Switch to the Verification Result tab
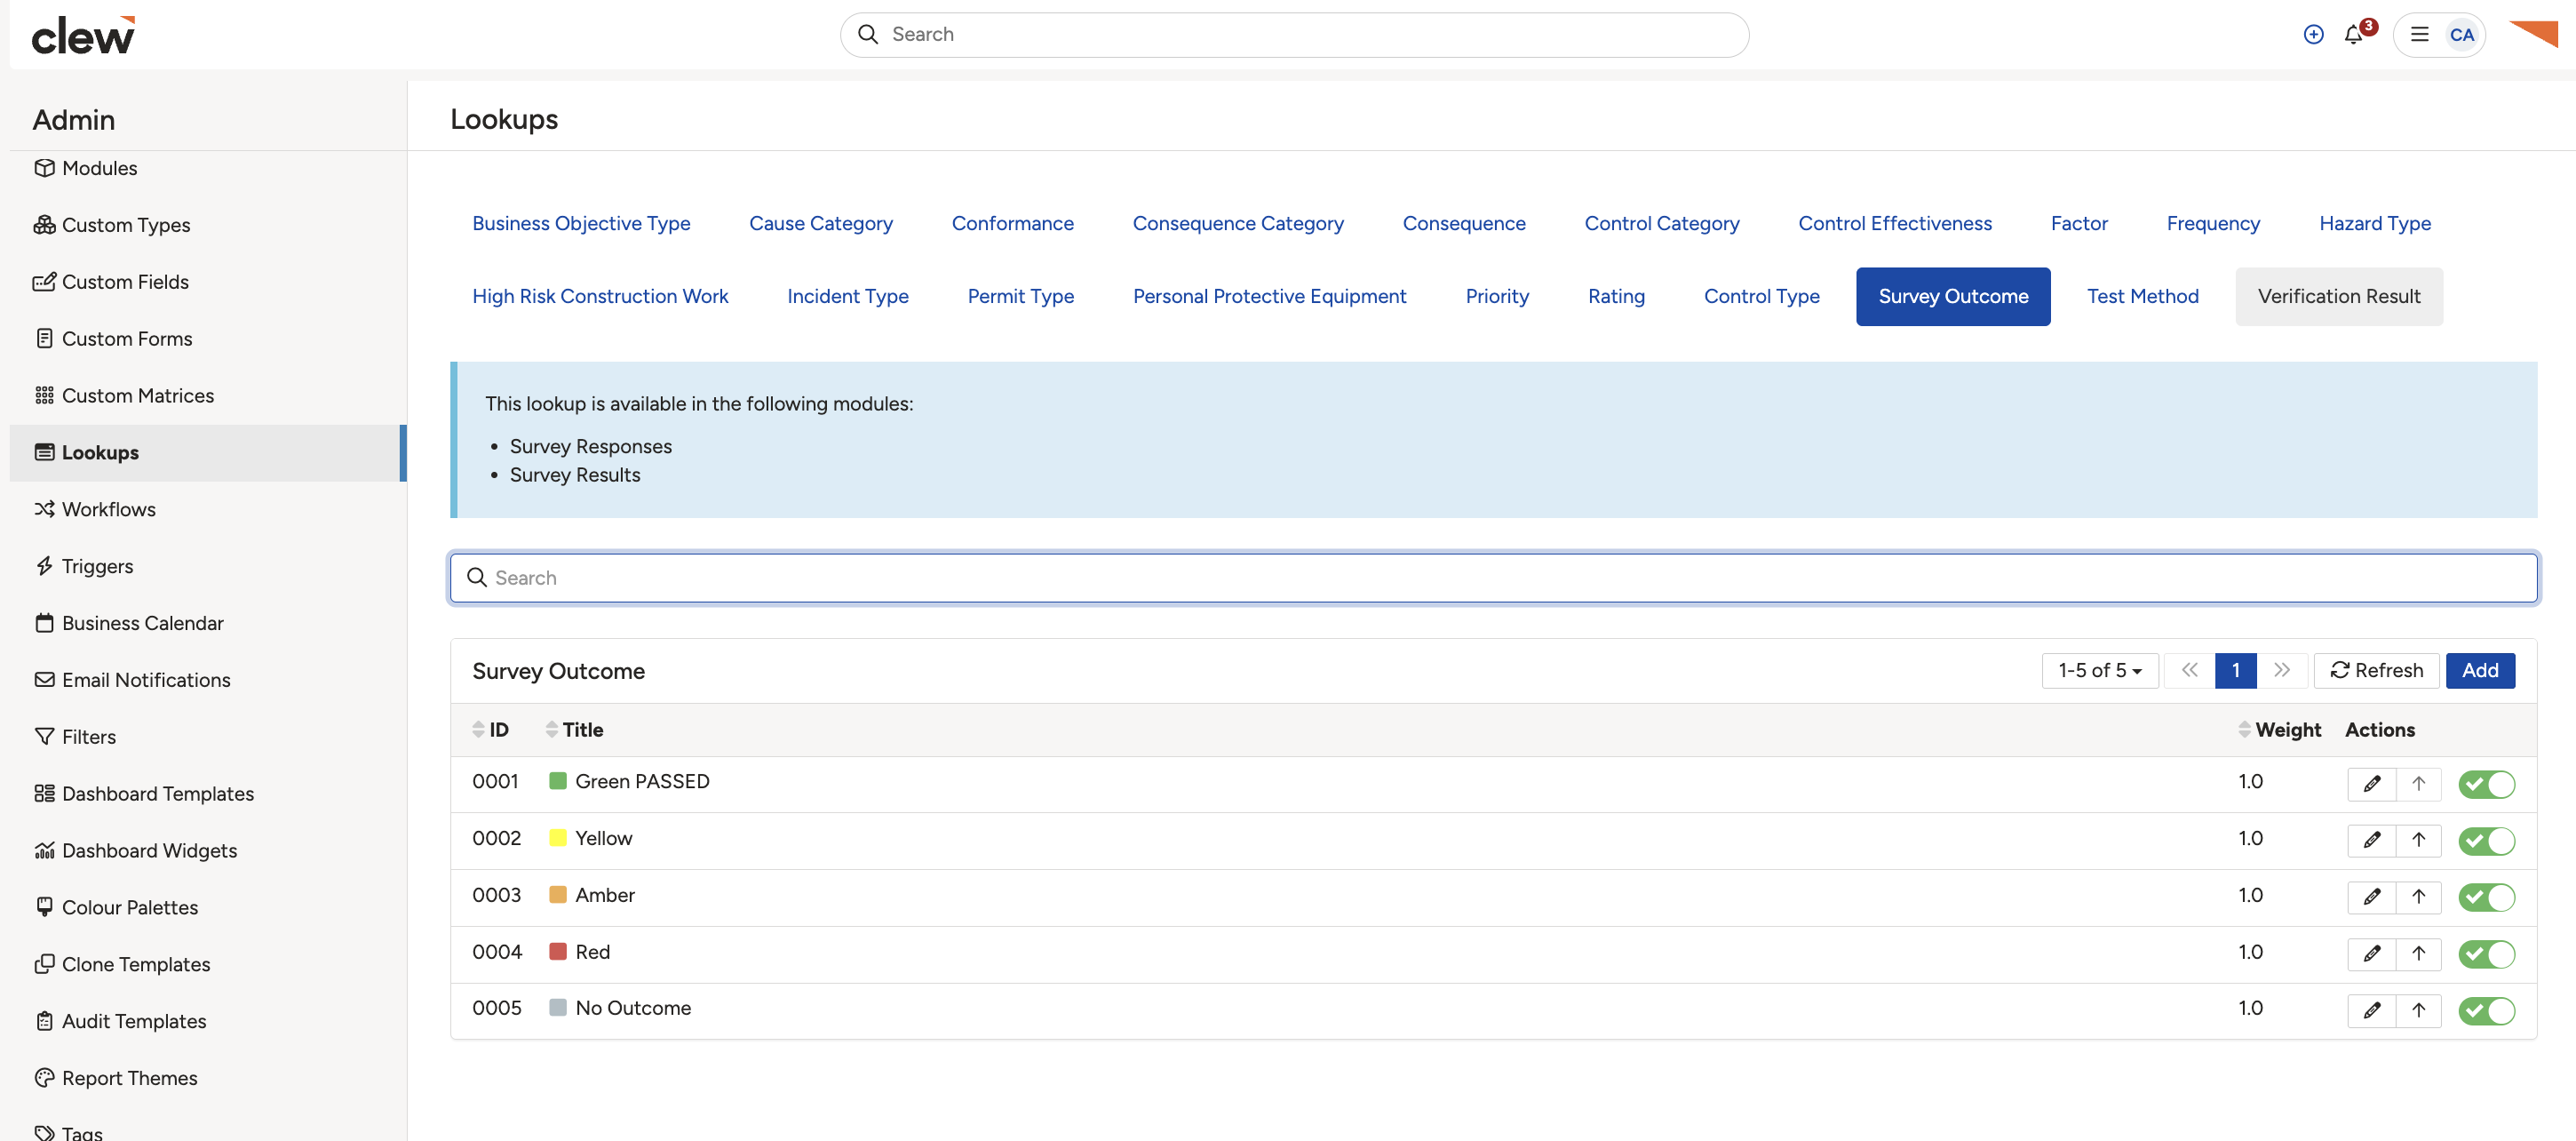 pyautogui.click(x=2338, y=296)
